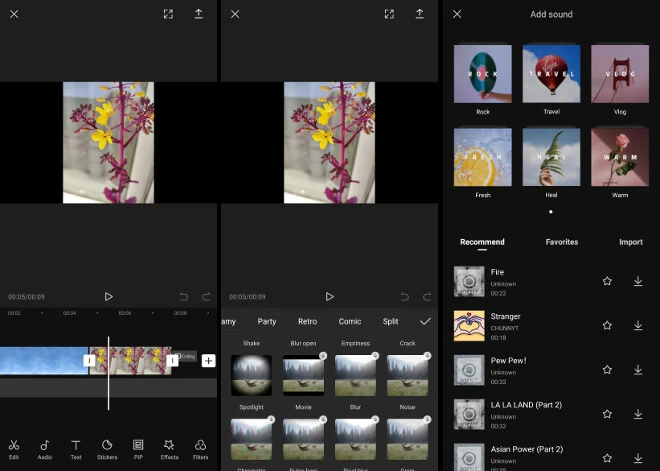
Task: Open the Stickers tool
Action: point(106,449)
